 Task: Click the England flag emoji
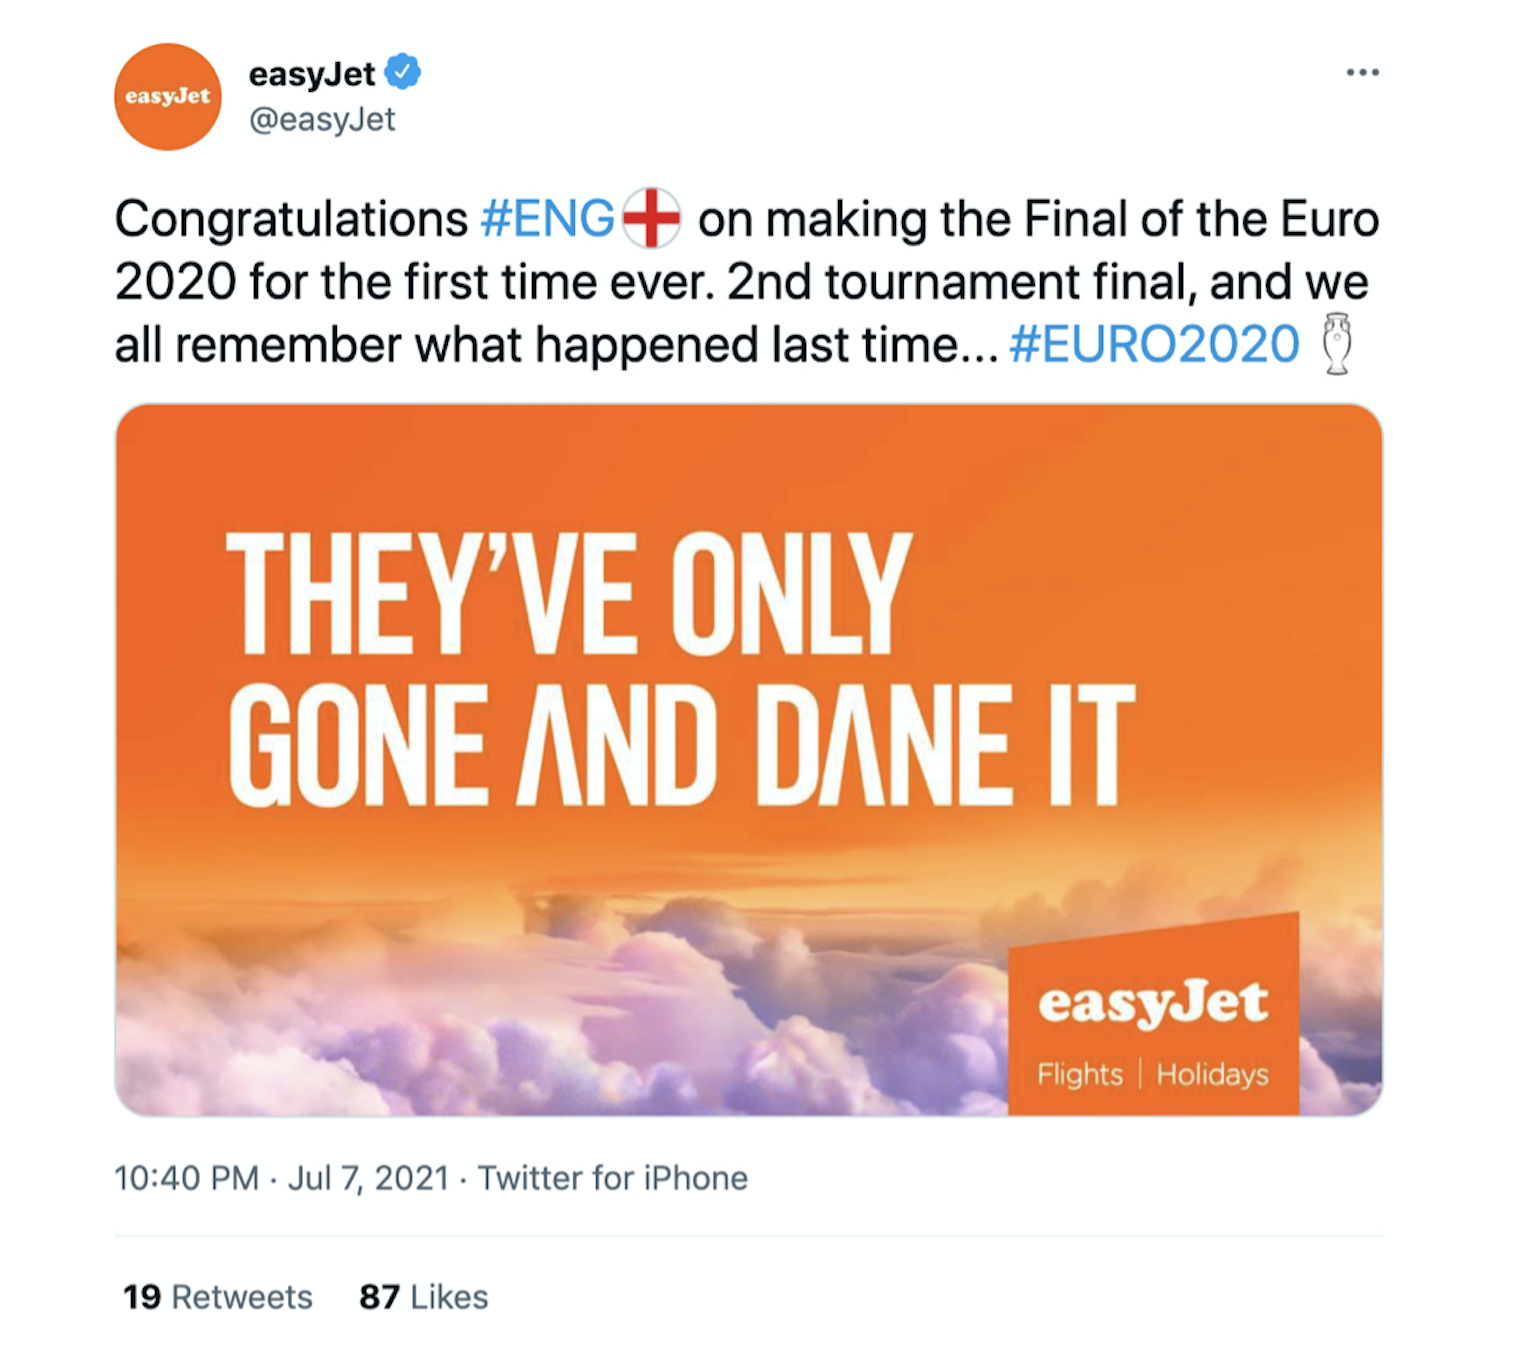click(x=651, y=218)
